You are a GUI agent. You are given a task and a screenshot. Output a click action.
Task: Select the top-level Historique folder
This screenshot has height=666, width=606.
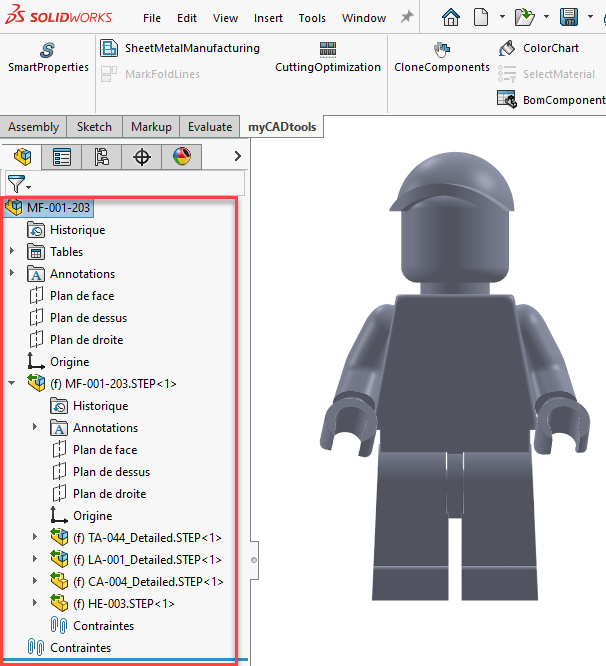66,230
